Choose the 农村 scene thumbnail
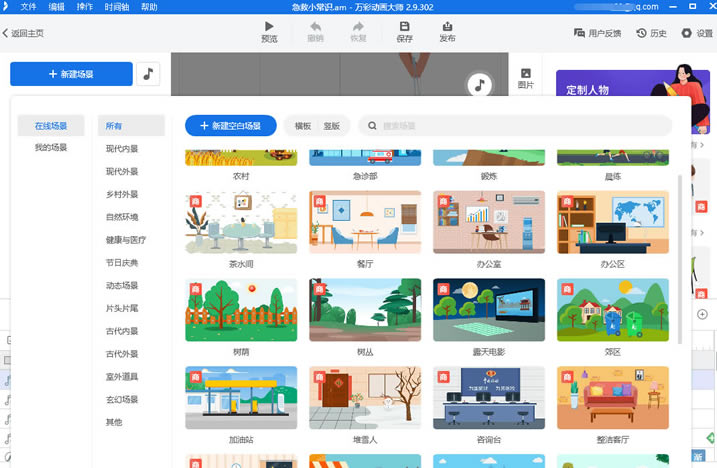Viewport: 717px width, 468px height. [x=241, y=158]
